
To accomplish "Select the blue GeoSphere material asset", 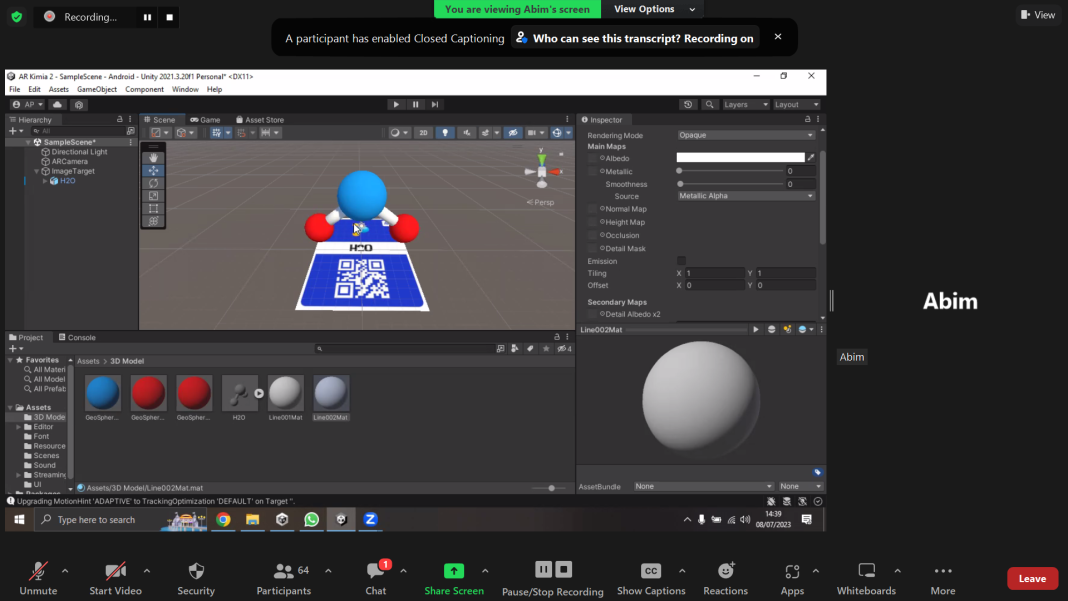I will tap(103, 397).
